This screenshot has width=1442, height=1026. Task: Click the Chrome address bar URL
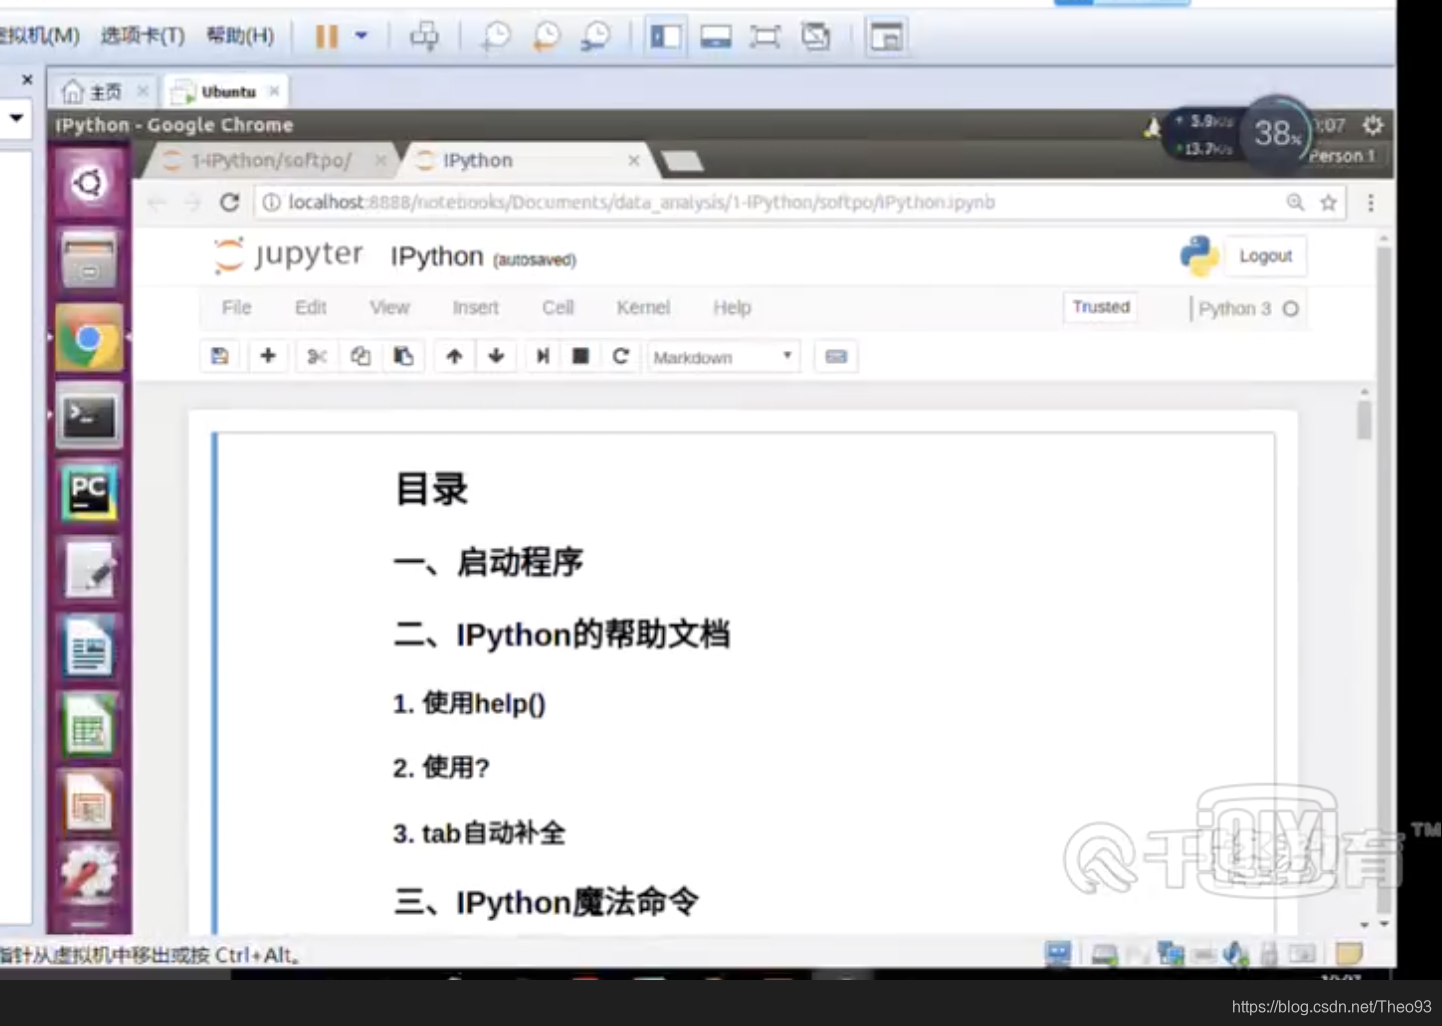[641, 203]
